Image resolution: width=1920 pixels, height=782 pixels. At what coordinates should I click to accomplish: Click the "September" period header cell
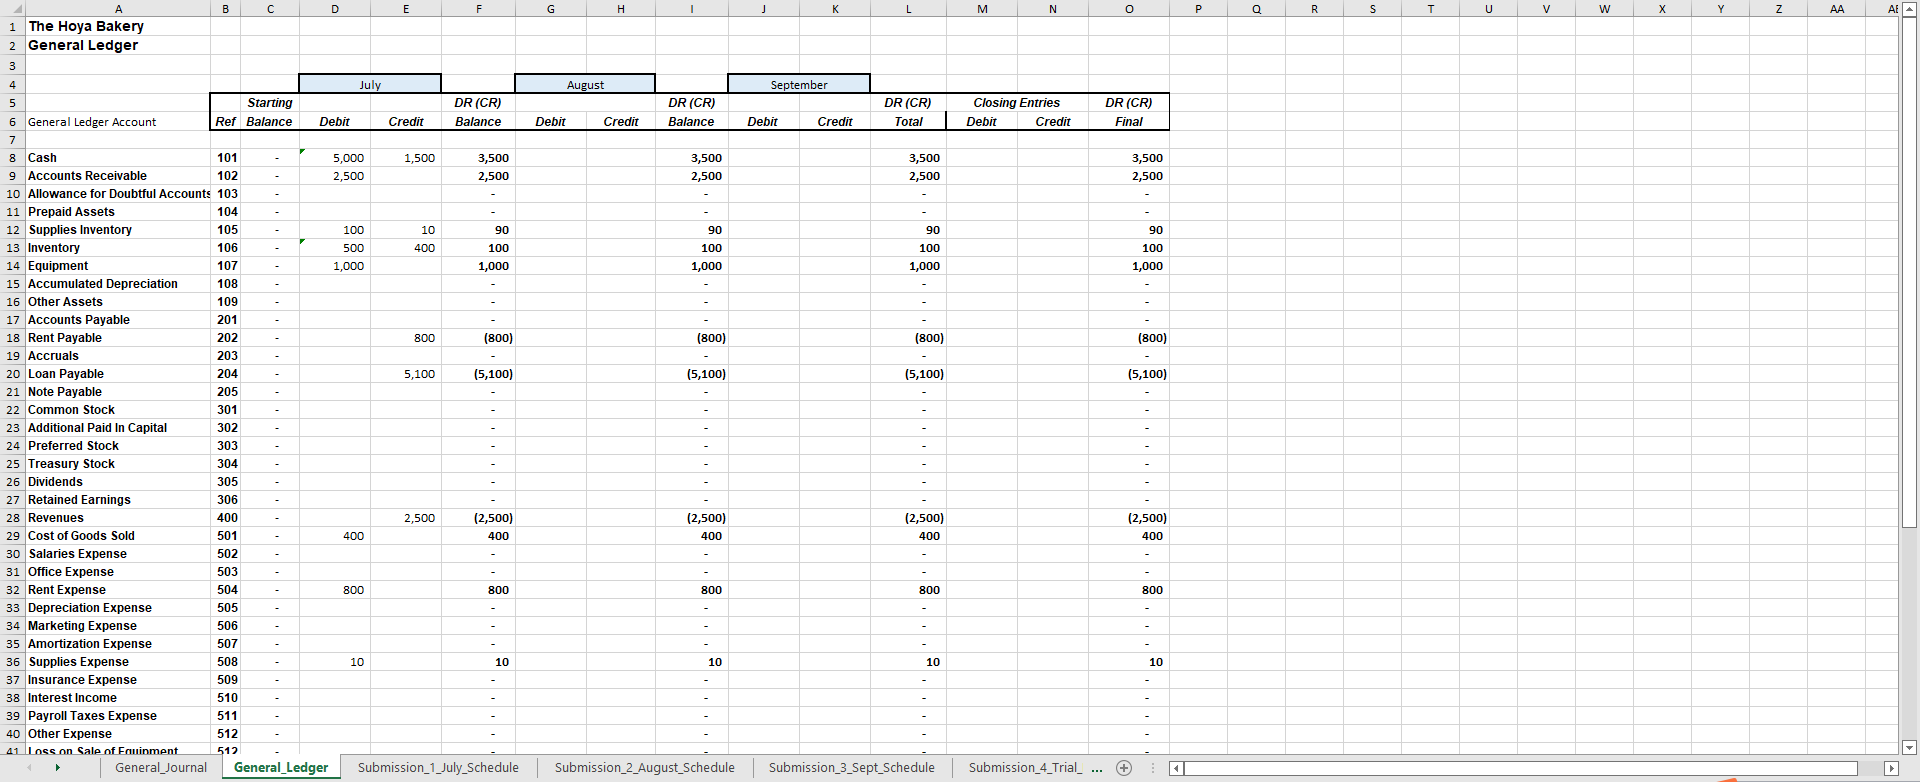point(799,85)
